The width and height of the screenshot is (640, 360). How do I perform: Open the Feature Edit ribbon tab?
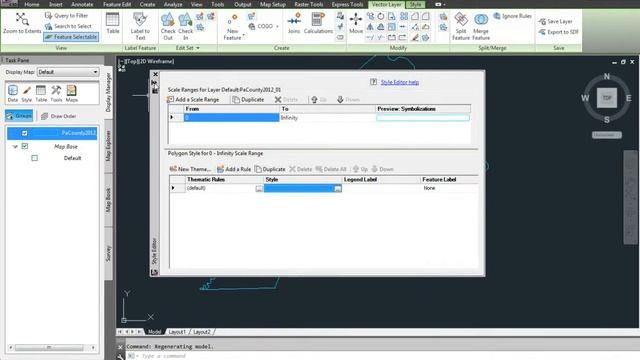[x=117, y=4]
